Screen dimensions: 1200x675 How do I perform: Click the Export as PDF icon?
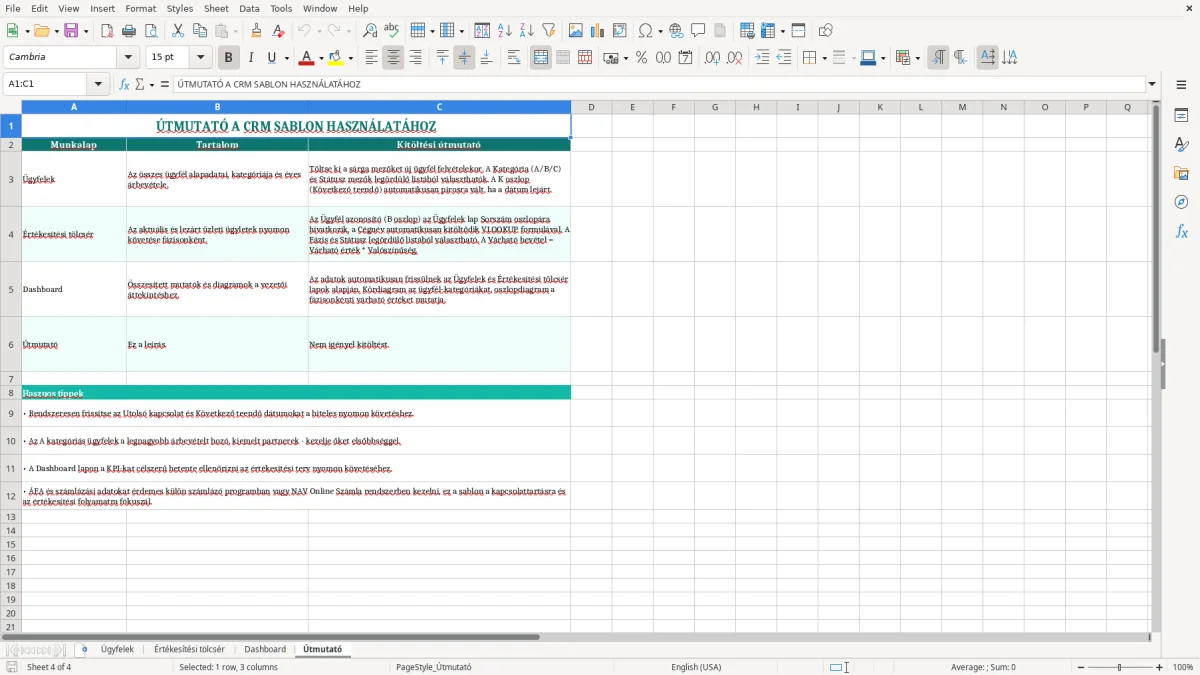(105, 31)
